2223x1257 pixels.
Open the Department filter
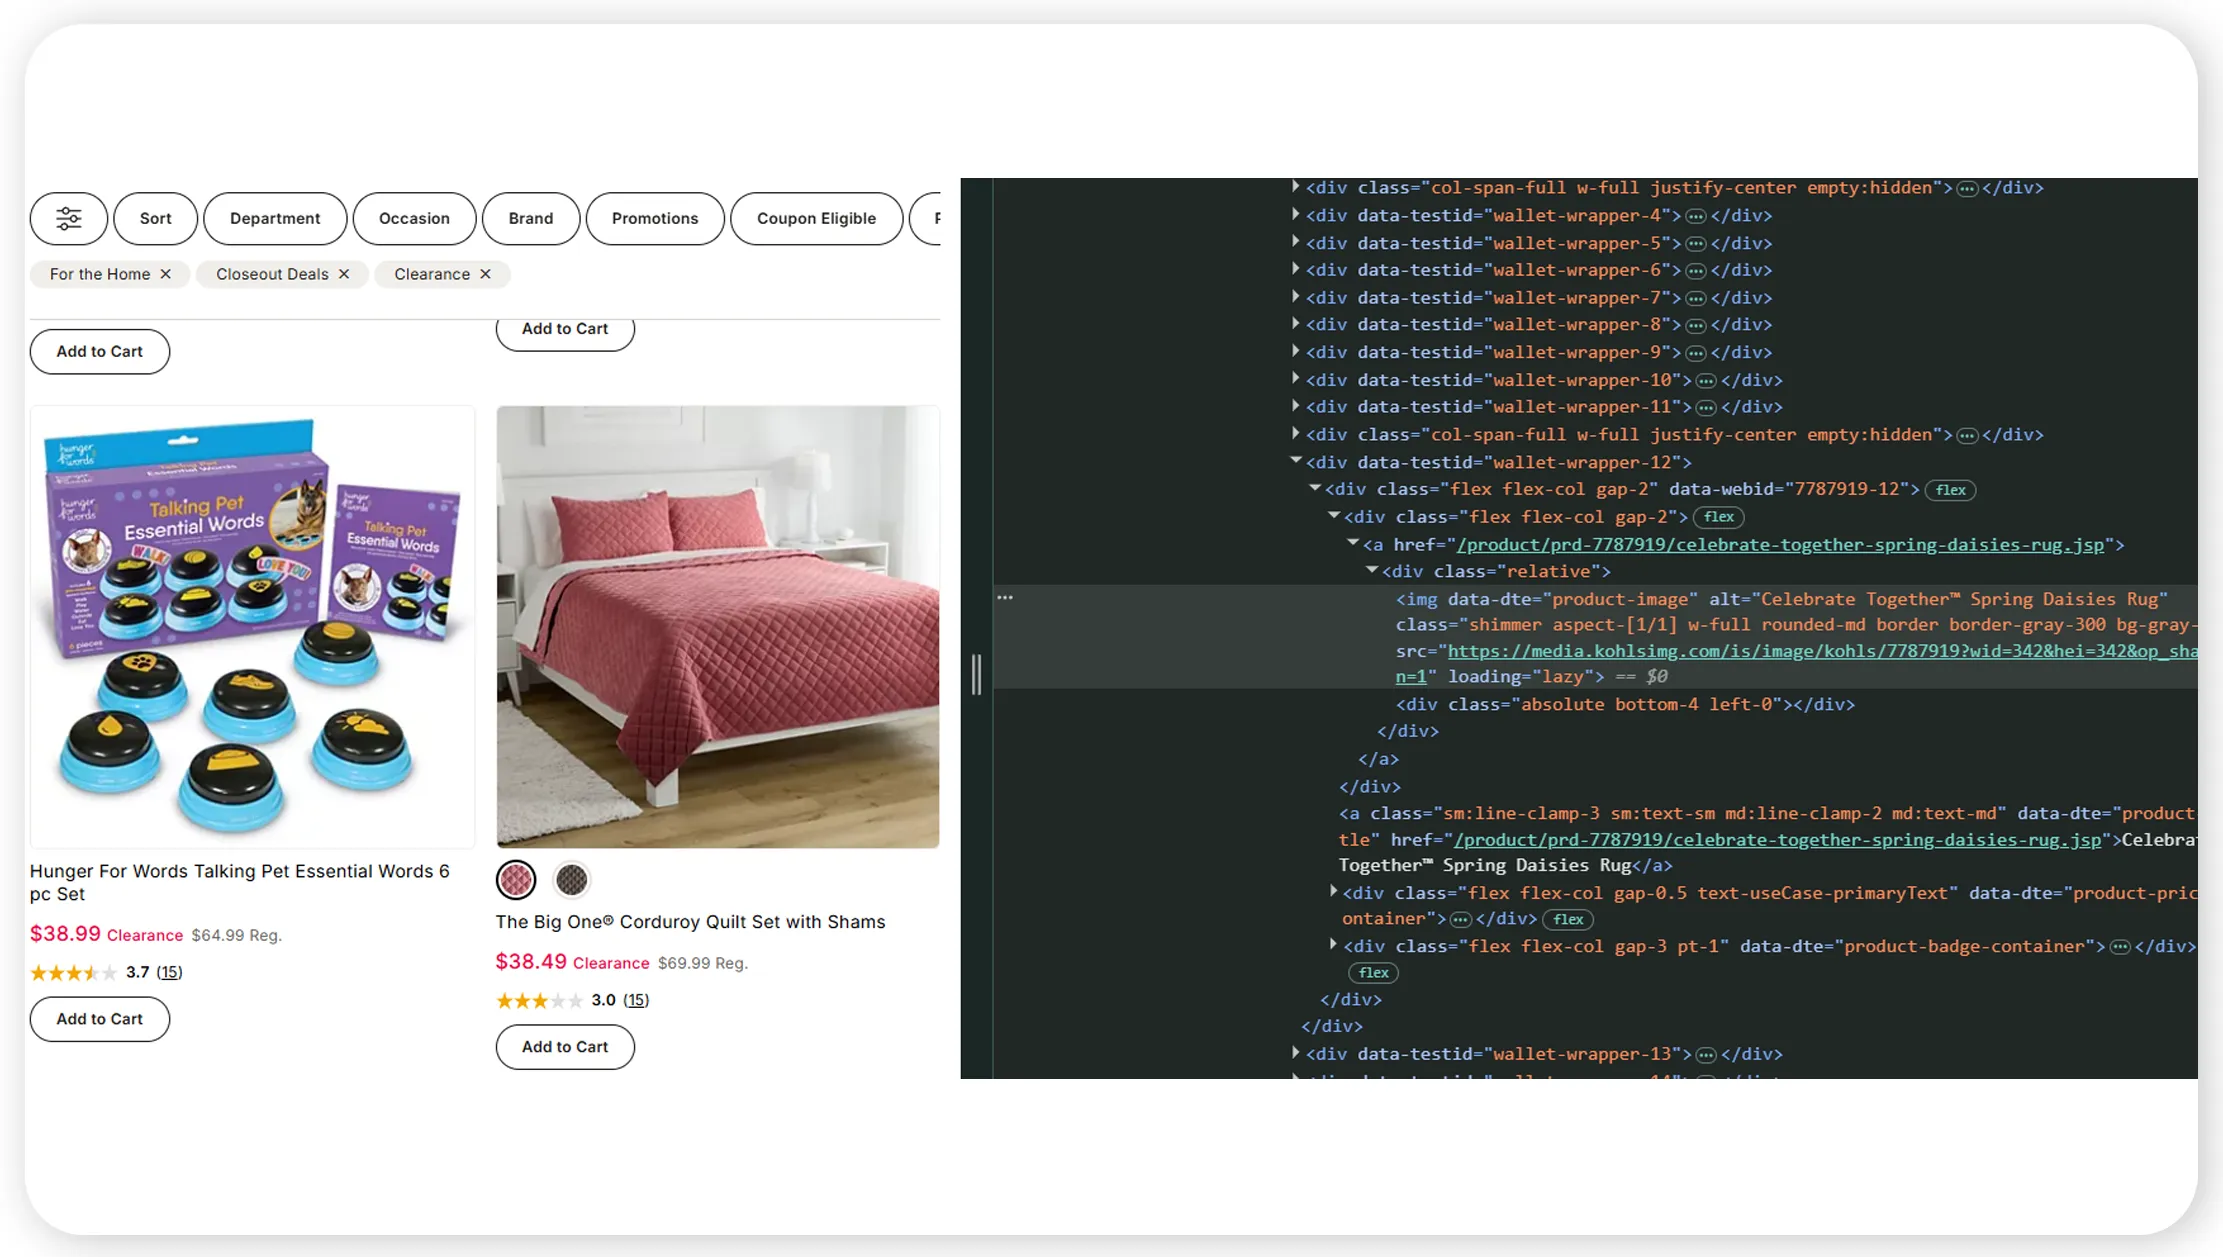click(x=275, y=218)
